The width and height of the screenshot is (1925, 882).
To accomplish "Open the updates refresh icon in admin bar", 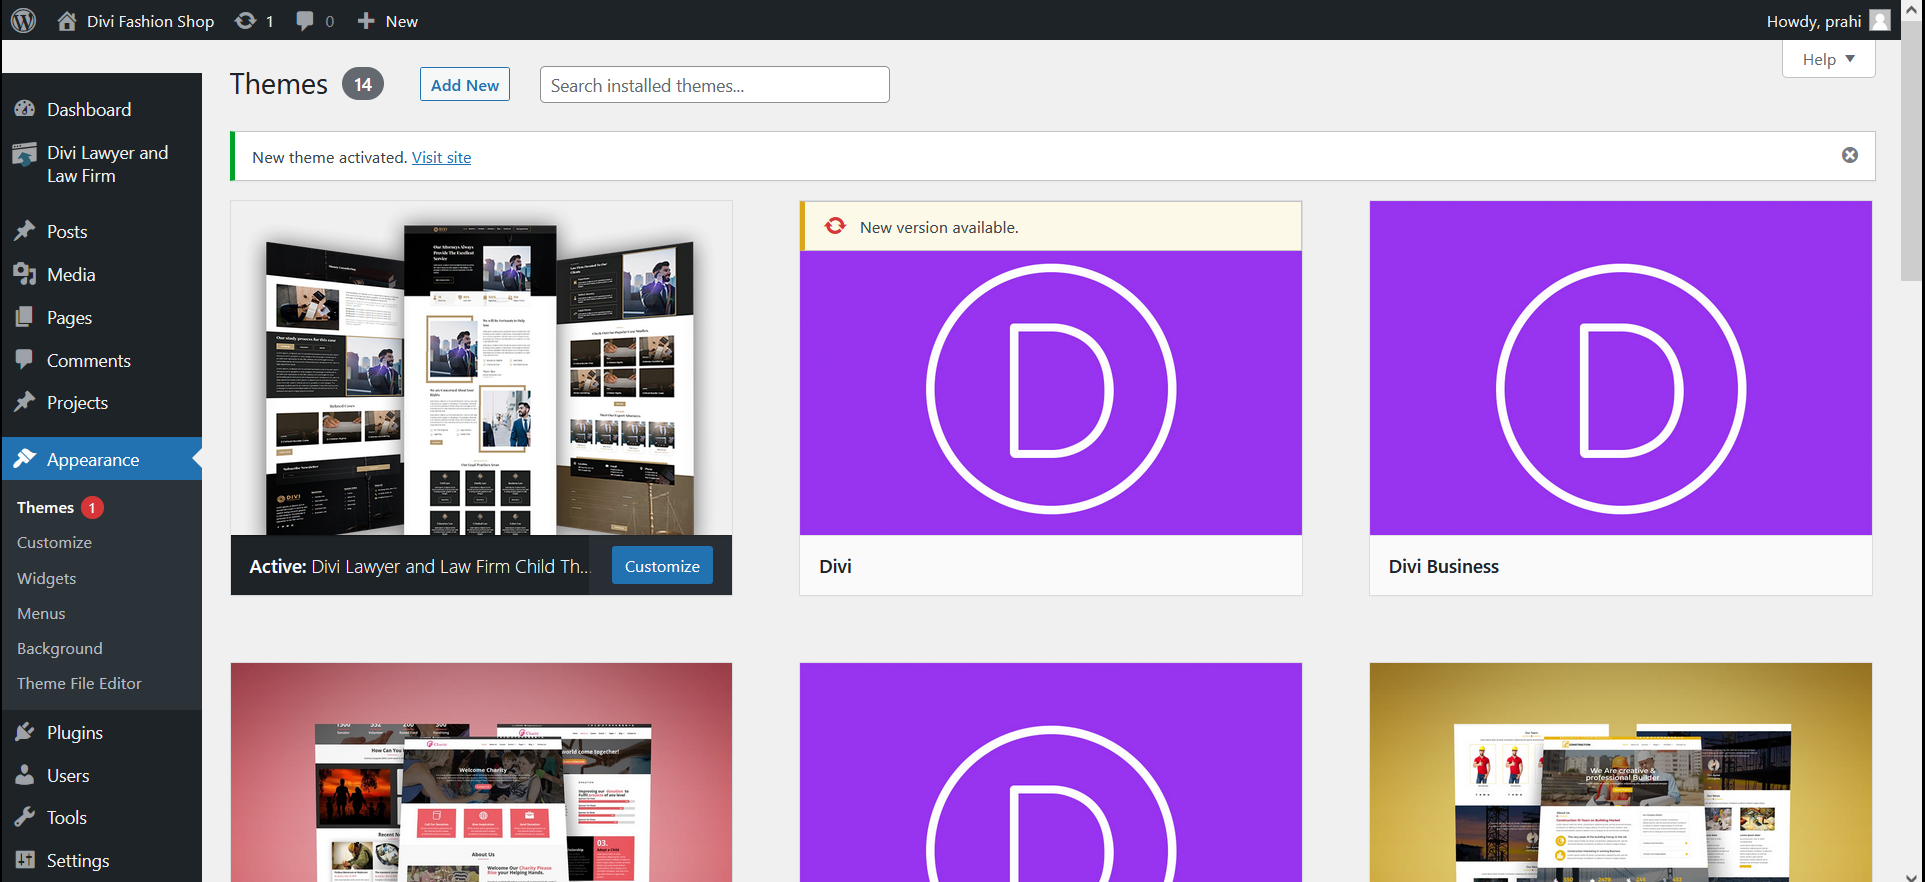I will click(x=245, y=21).
